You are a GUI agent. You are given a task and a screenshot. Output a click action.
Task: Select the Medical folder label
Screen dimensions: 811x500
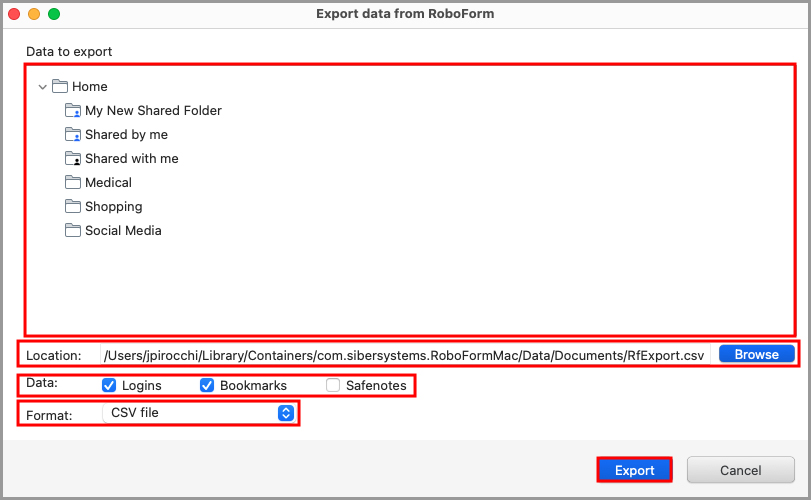pos(108,183)
